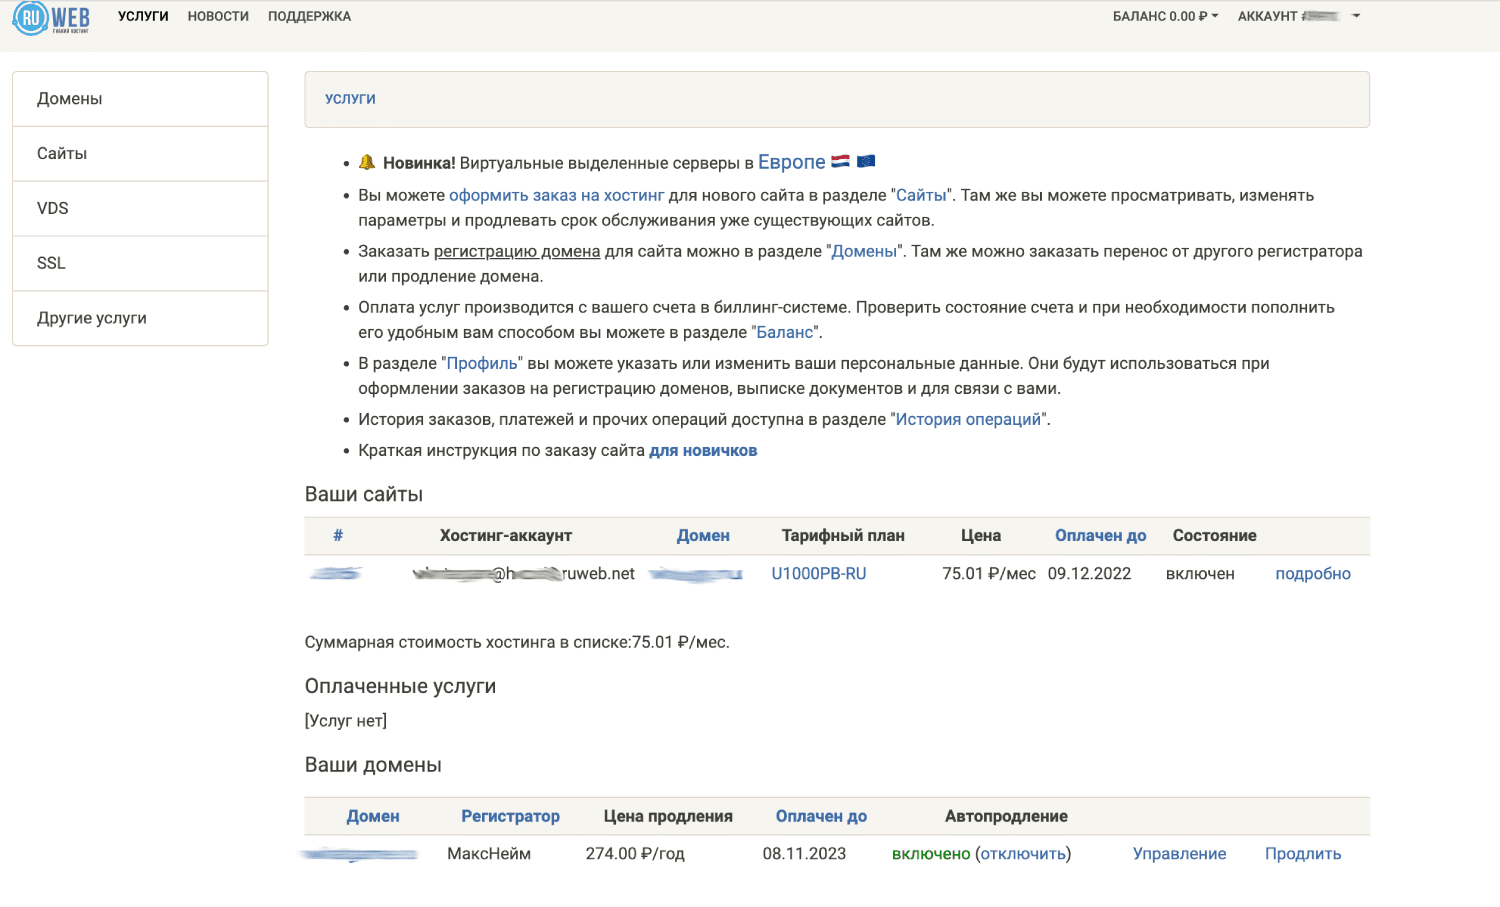Click отключить to disable auto-renewal
The height and width of the screenshot is (907, 1500).
[x=1023, y=854]
